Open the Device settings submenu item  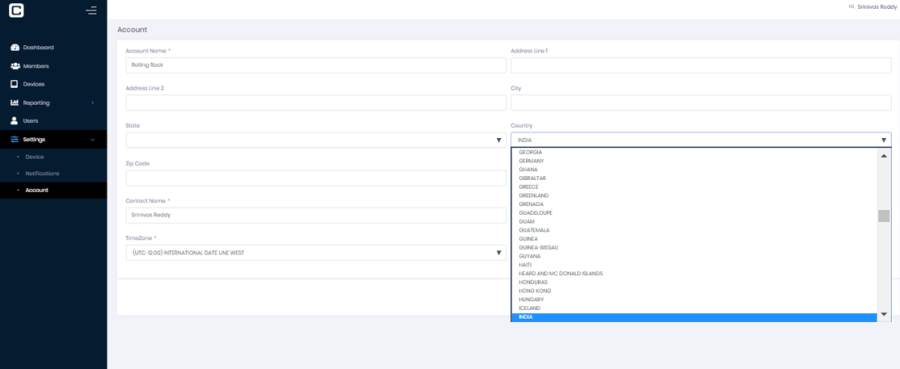point(34,157)
